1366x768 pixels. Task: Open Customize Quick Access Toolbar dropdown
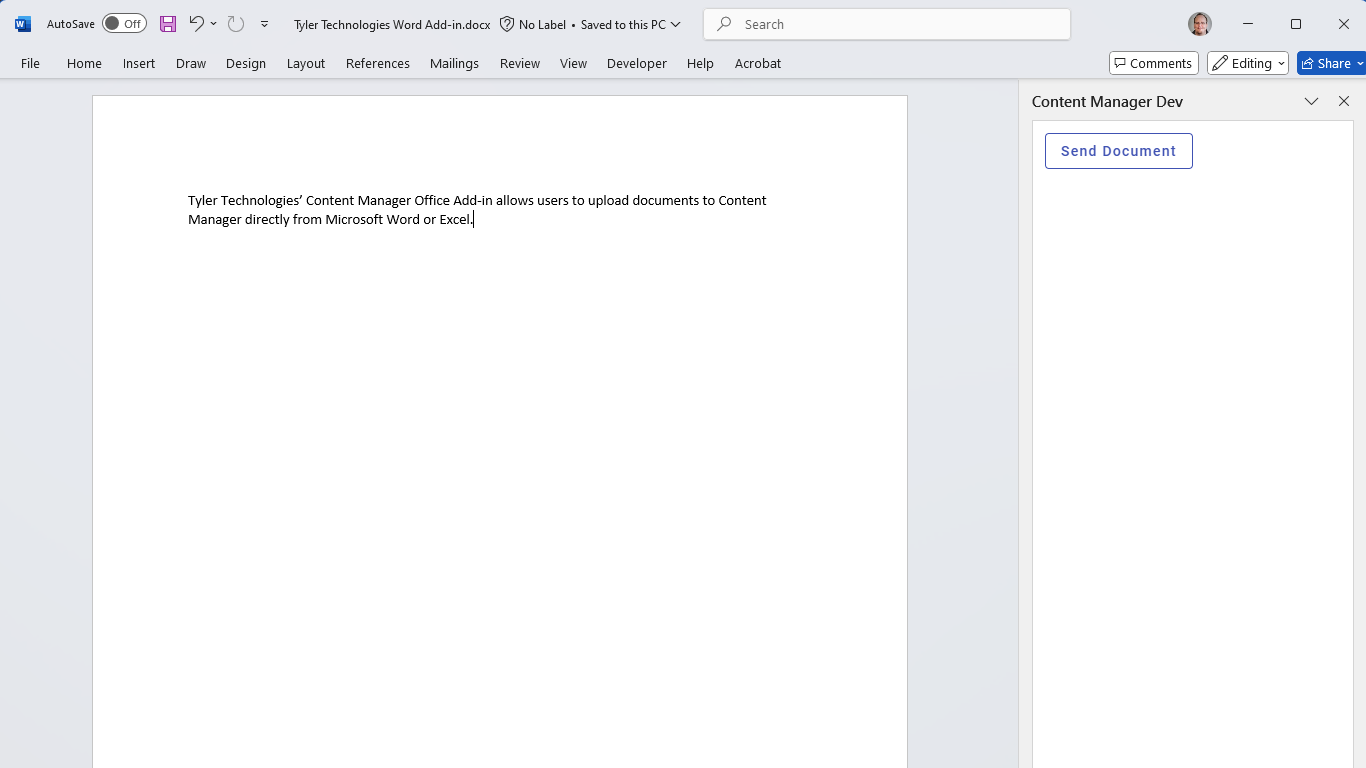[264, 24]
